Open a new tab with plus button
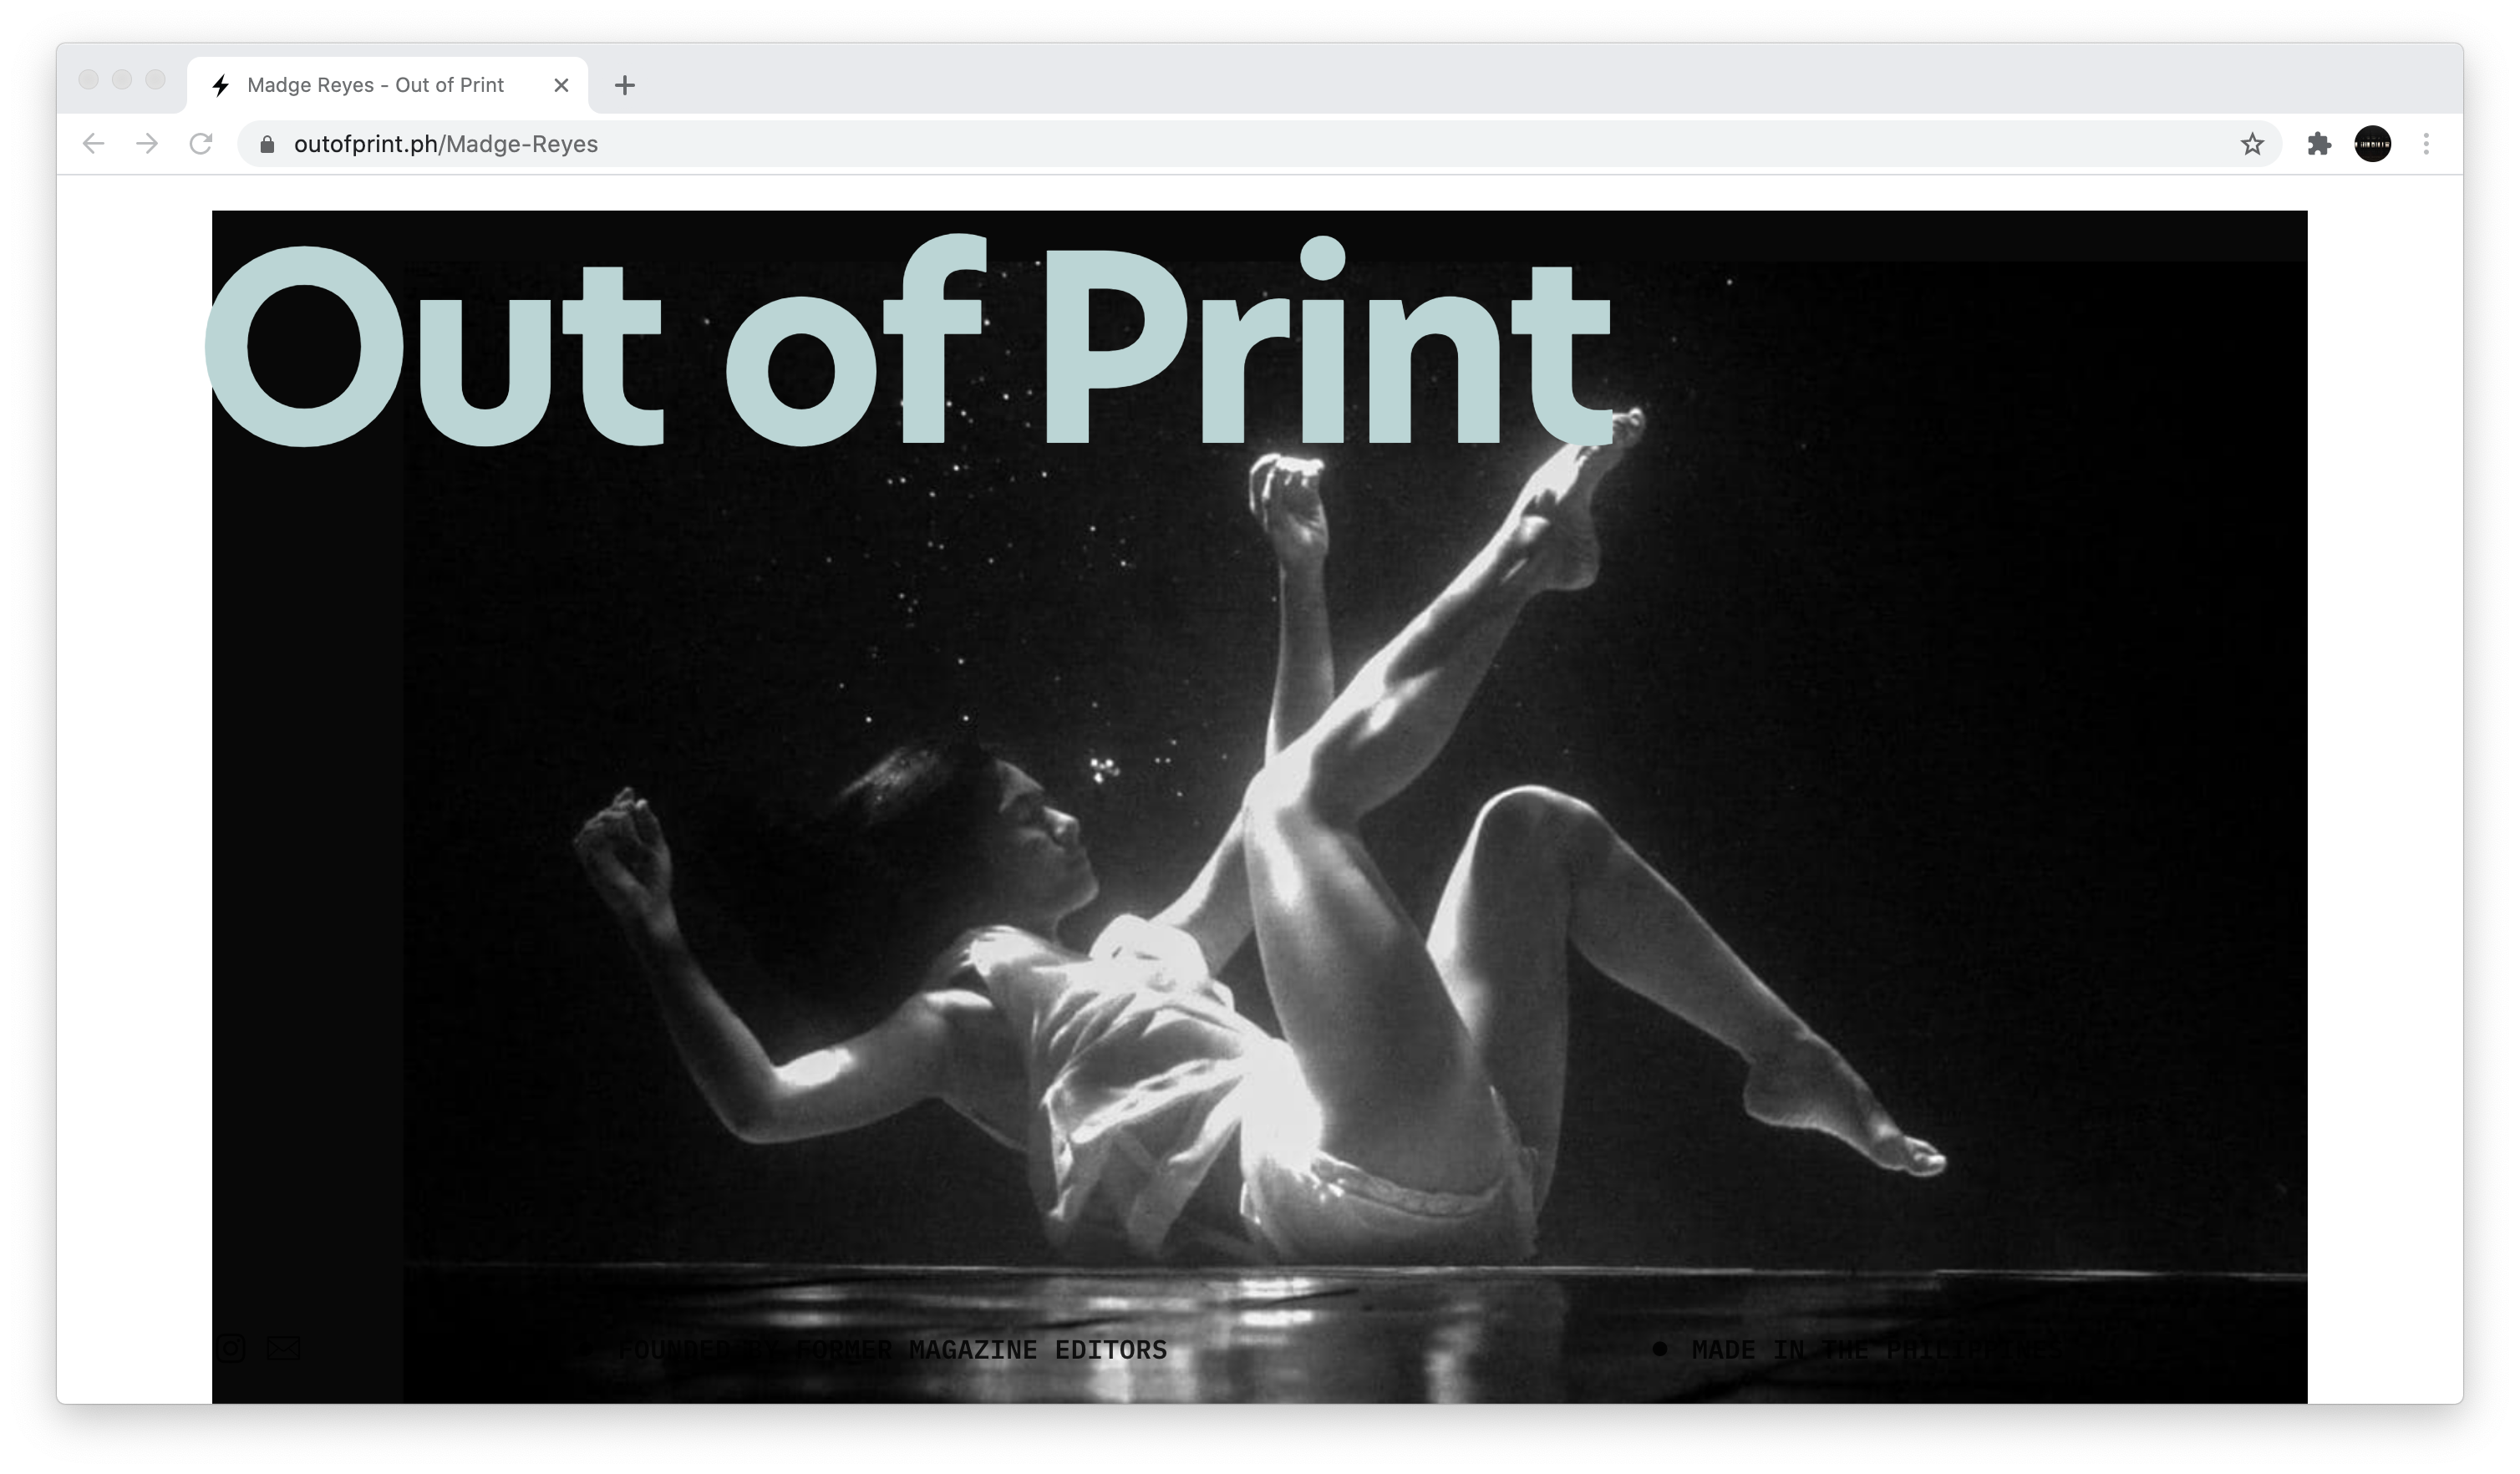Viewport: 2520px width, 1474px height. click(625, 86)
